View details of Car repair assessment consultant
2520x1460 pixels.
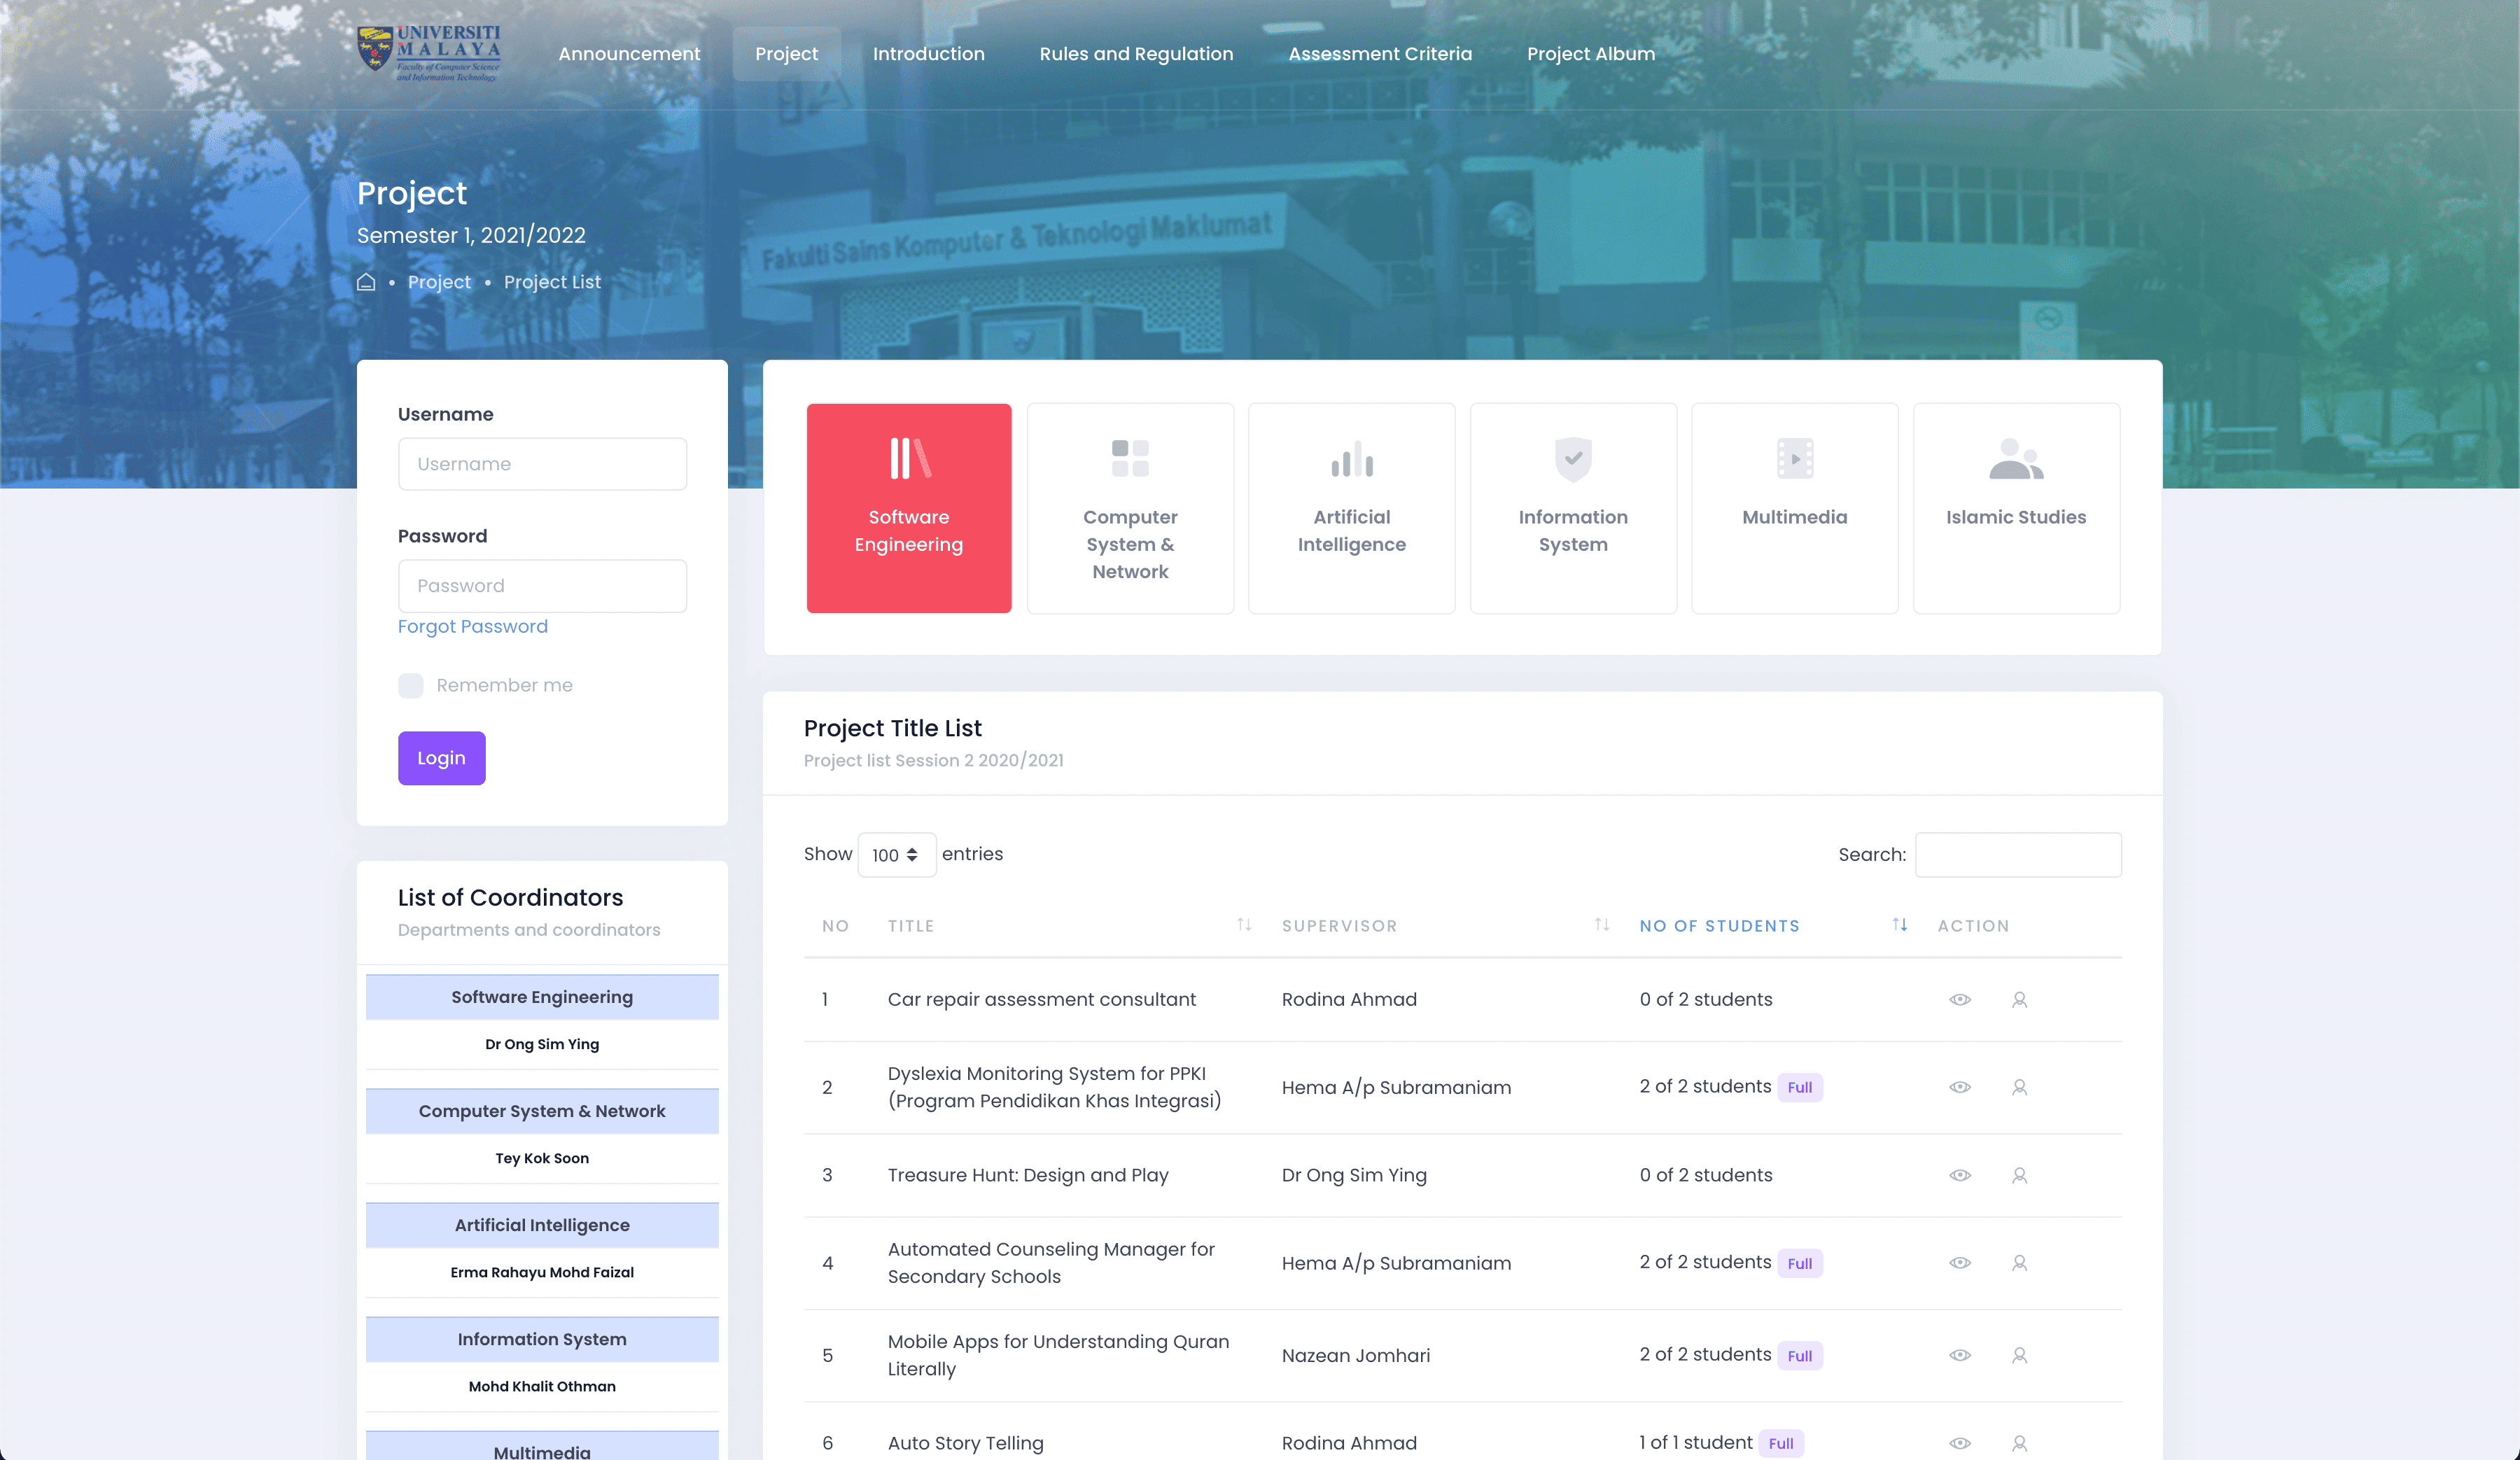(1959, 999)
